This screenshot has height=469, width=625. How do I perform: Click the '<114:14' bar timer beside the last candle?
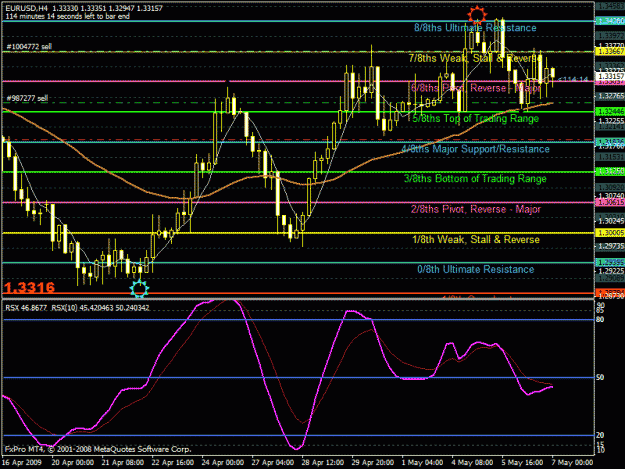click(573, 80)
